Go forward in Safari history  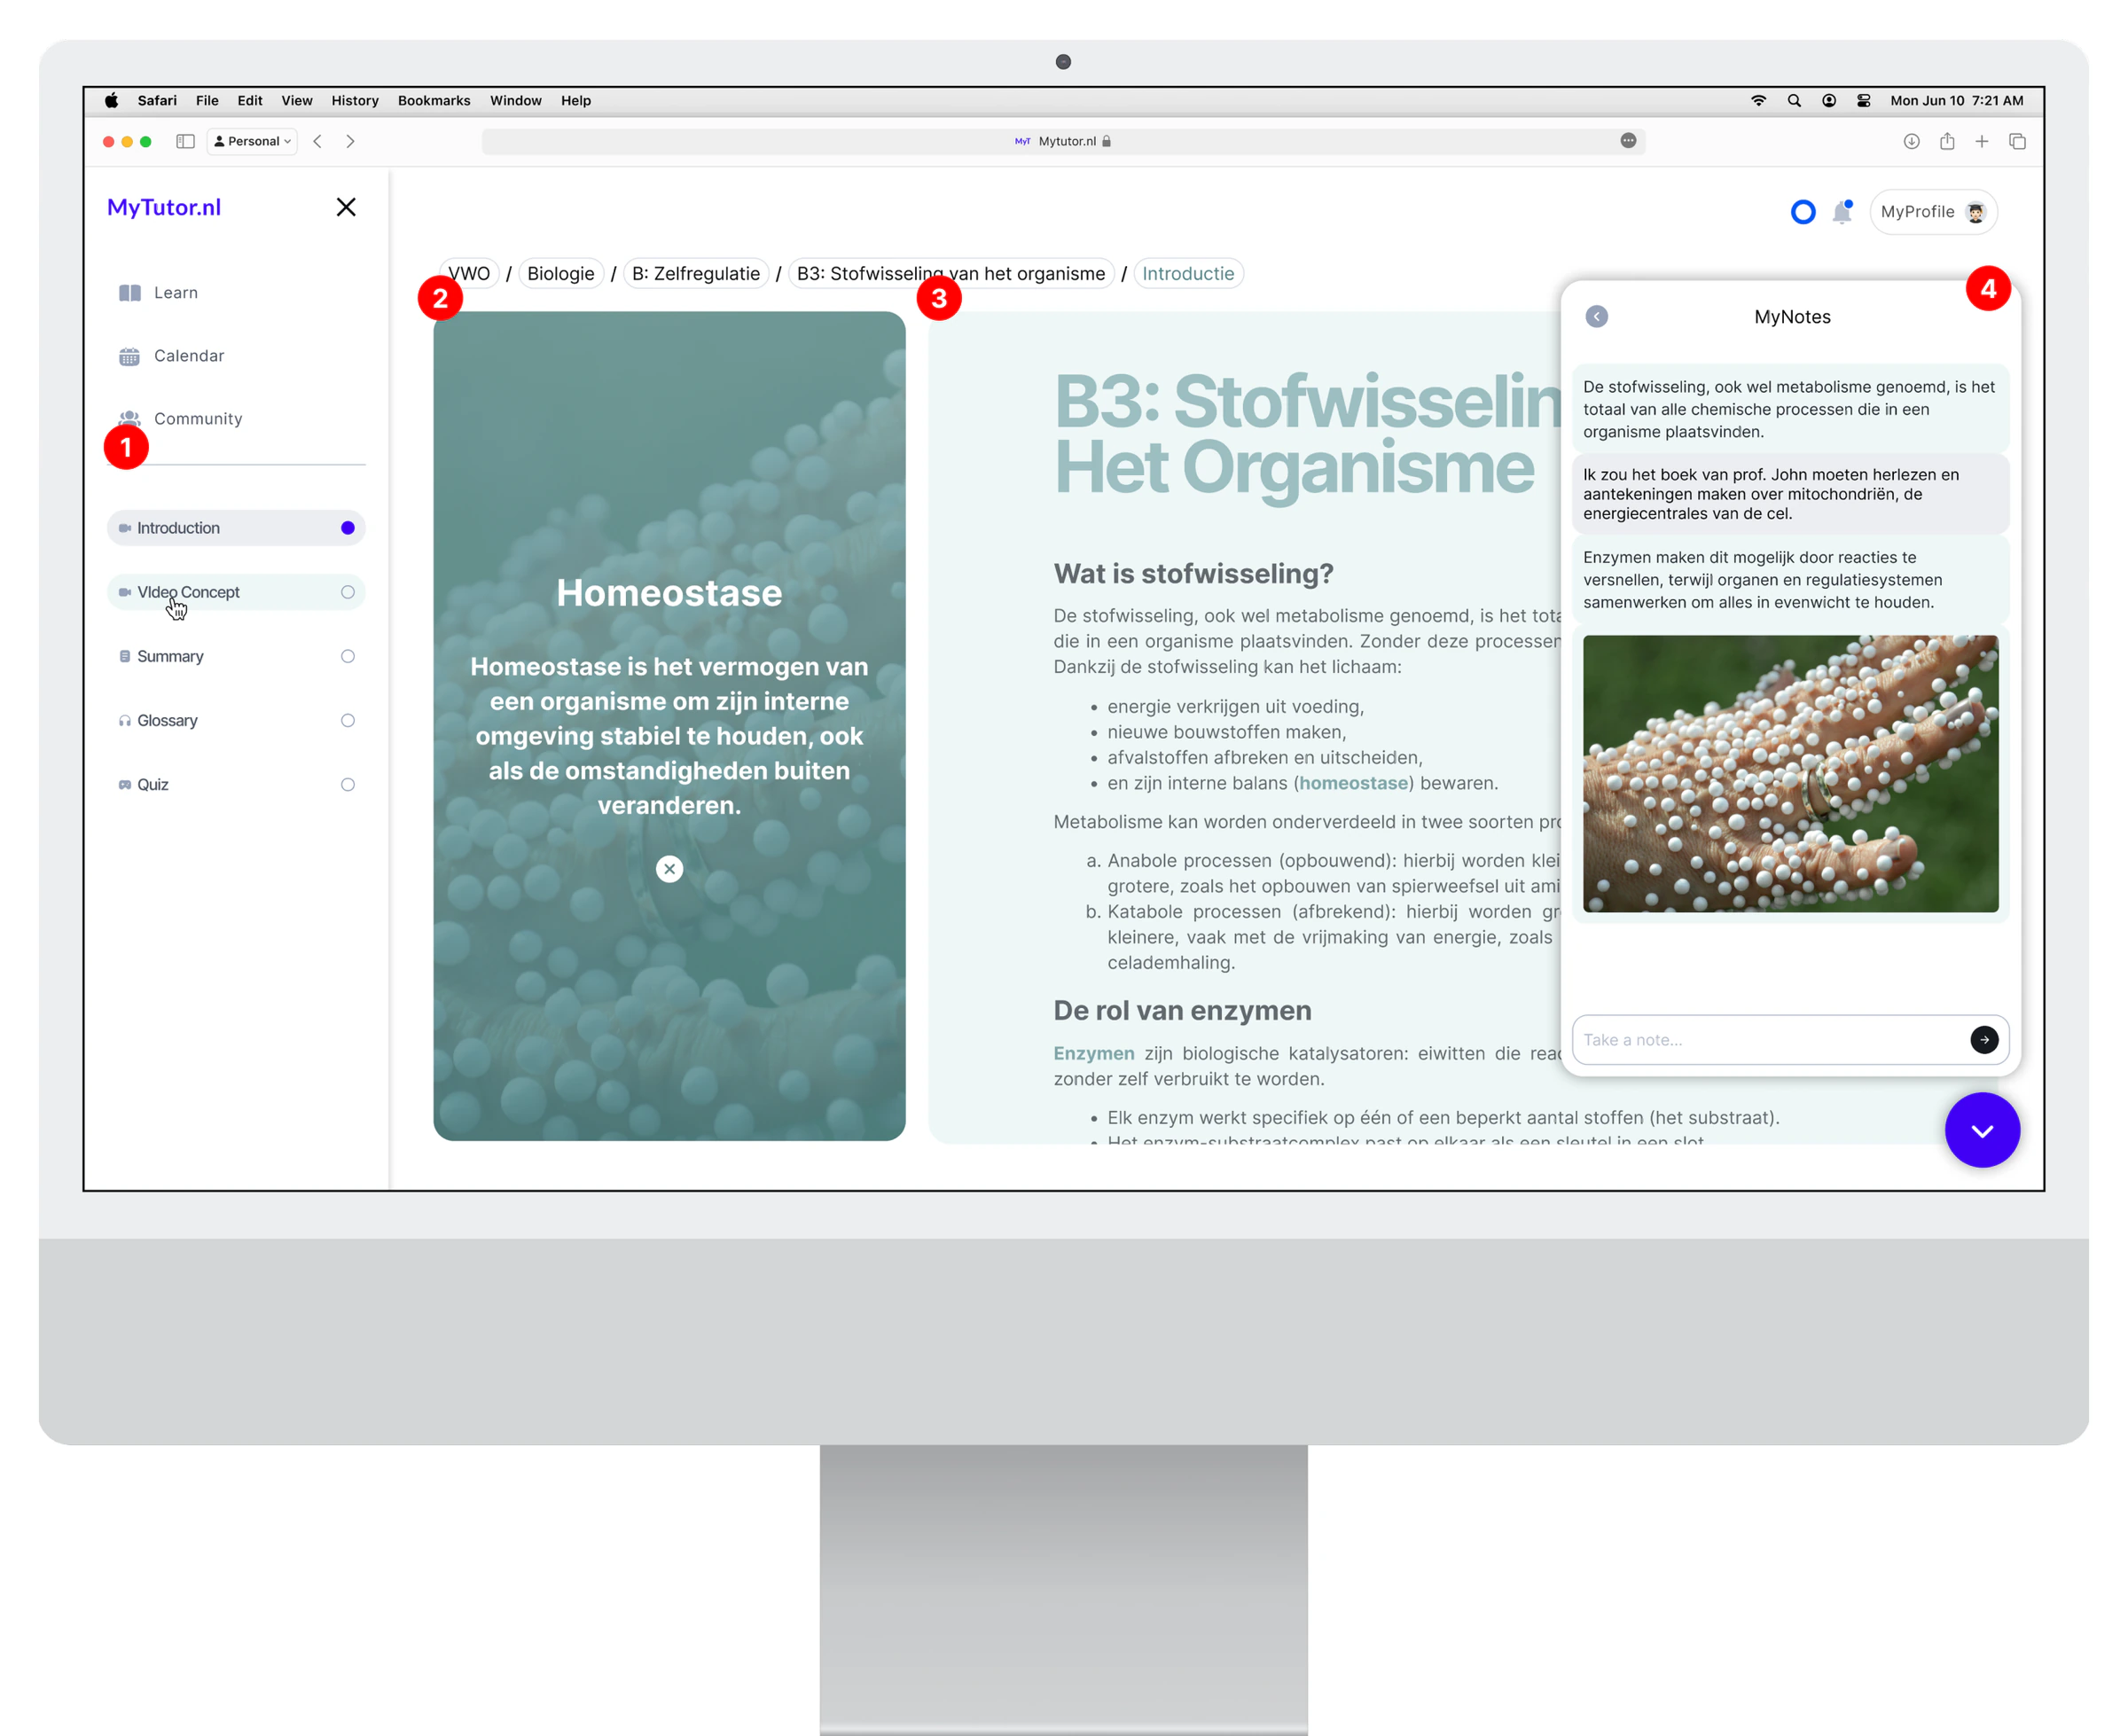350,141
